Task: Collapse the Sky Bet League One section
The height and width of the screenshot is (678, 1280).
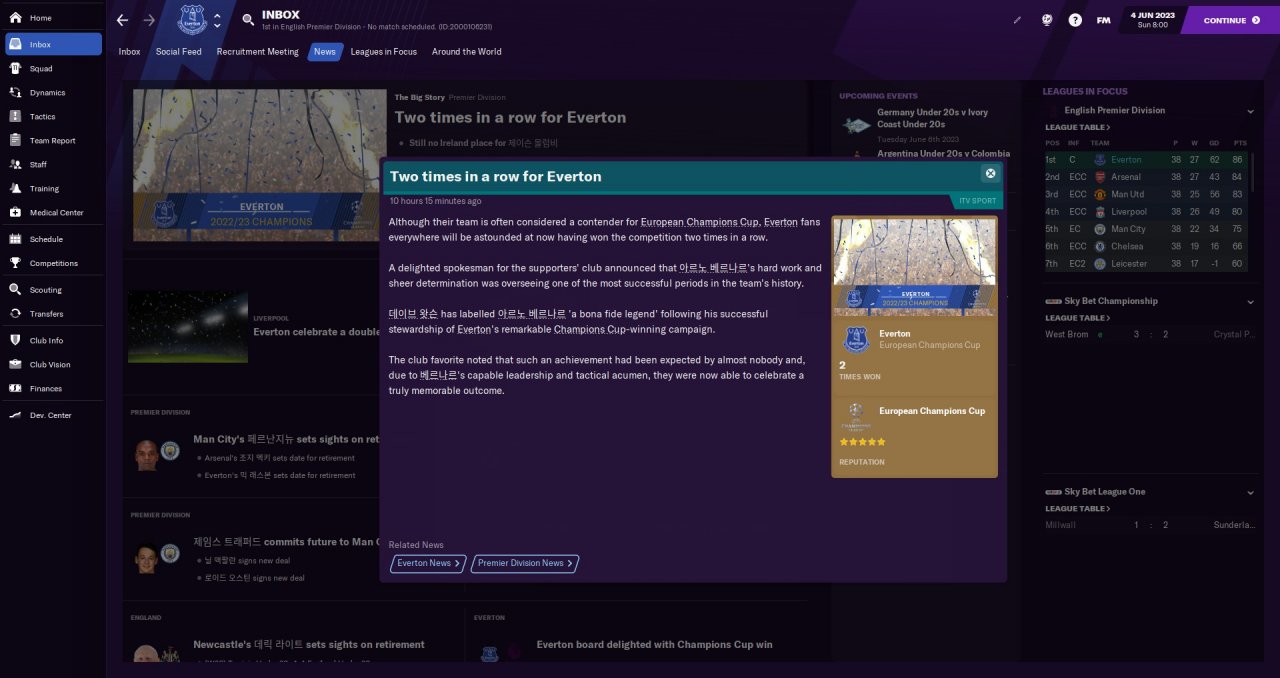Action: (1250, 493)
